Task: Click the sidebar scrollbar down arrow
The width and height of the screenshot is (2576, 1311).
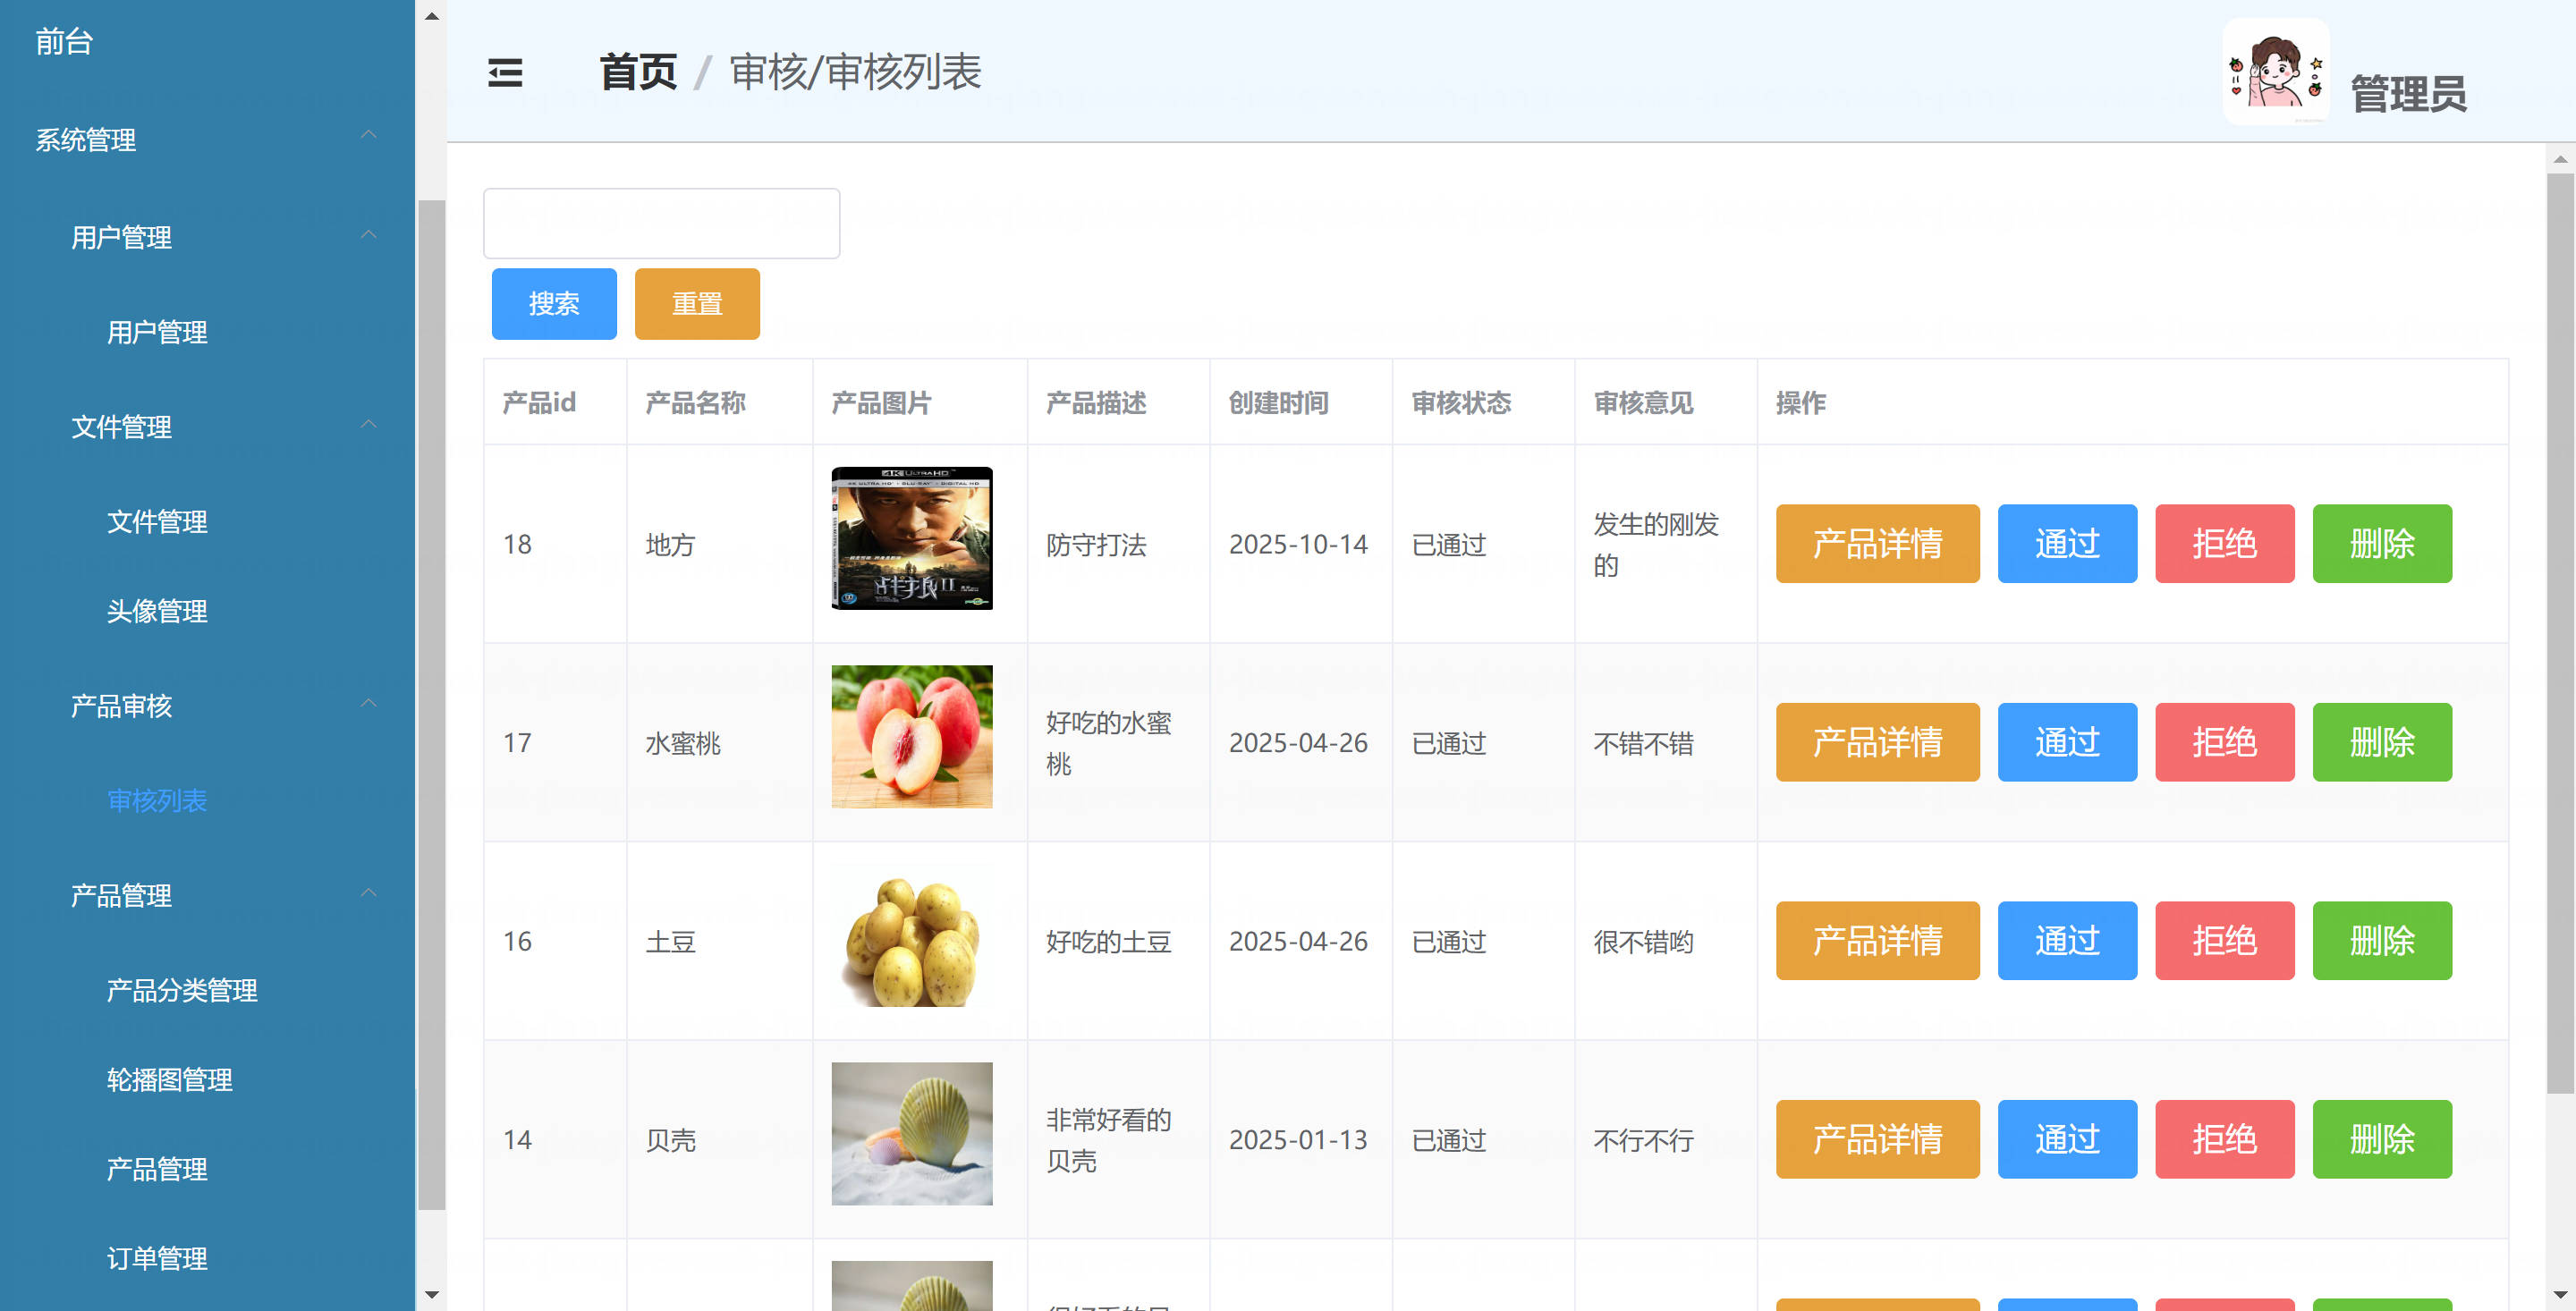Action: click(x=432, y=1294)
